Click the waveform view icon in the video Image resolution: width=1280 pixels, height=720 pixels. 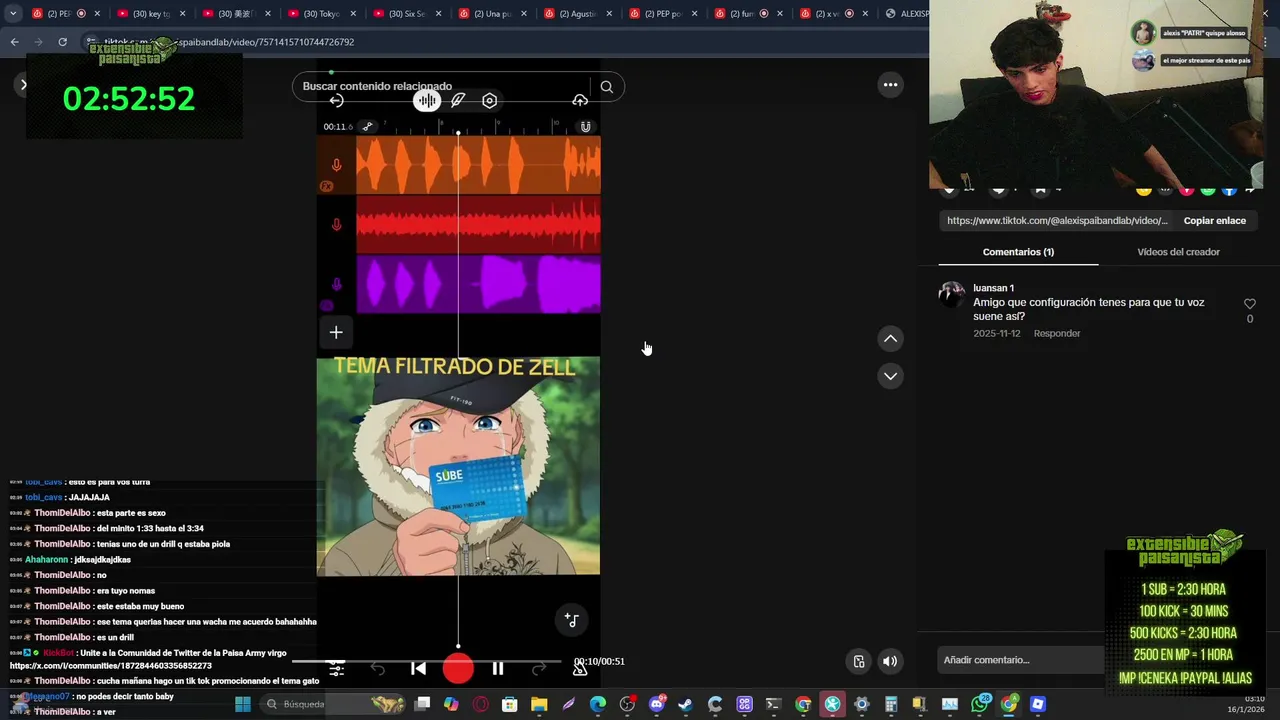(427, 100)
